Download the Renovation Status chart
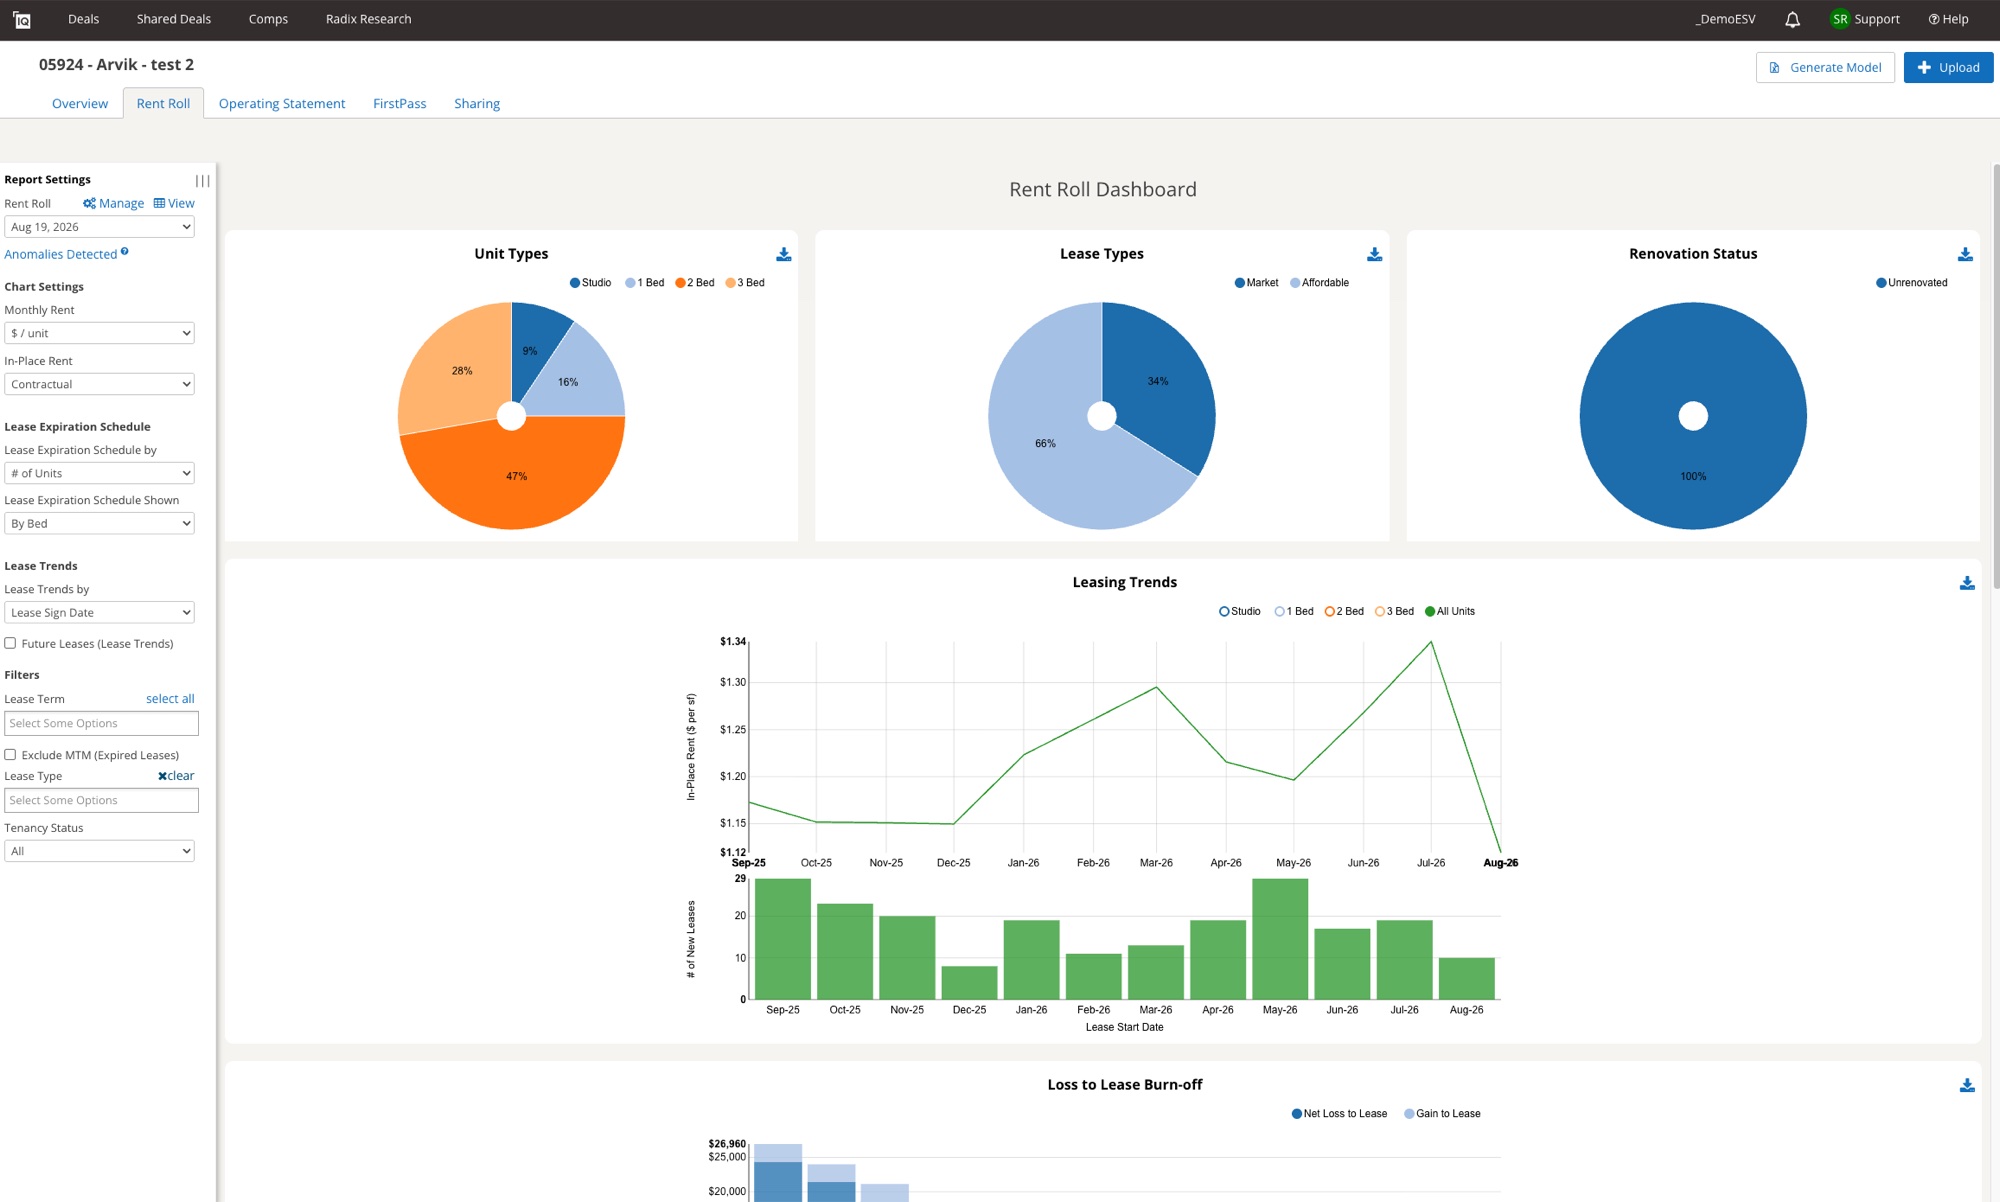The width and height of the screenshot is (2000, 1202). tap(1965, 254)
